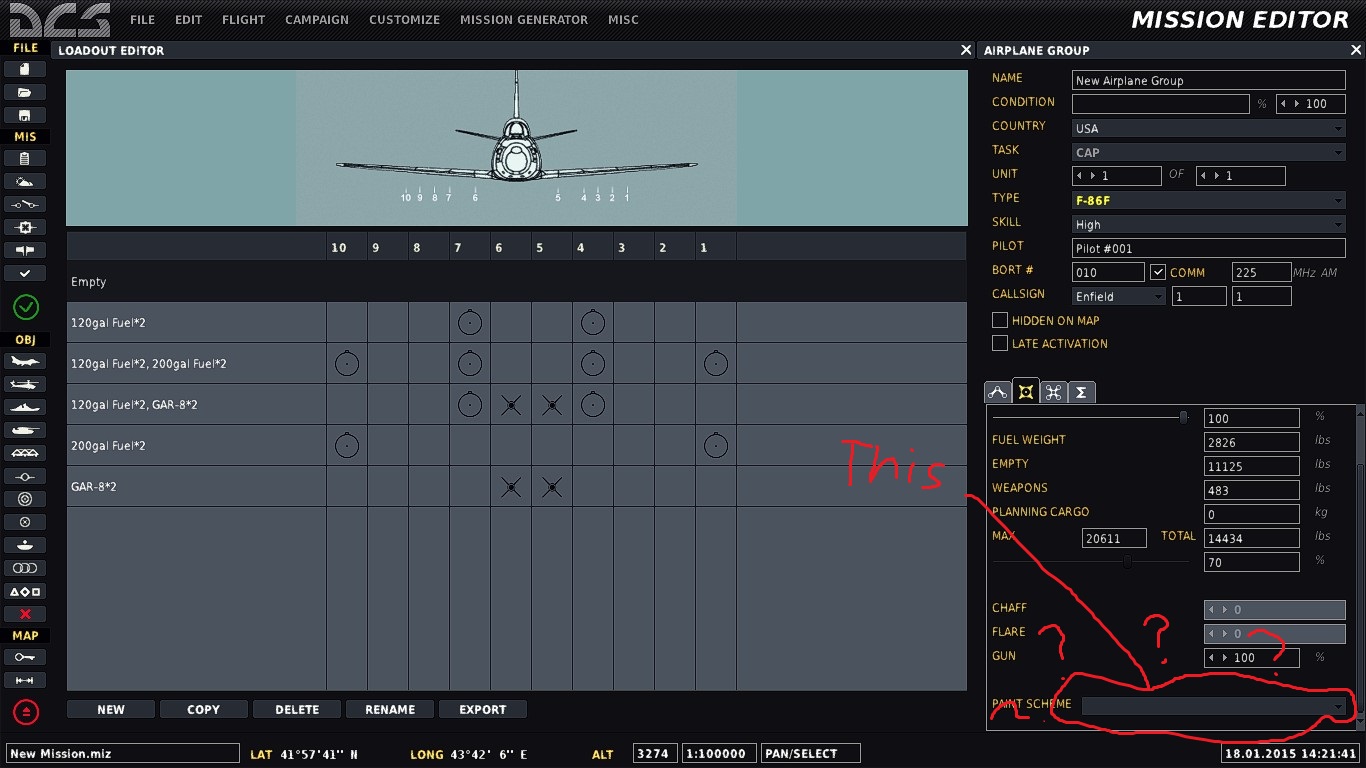Switch to the route waypoints tab

998,392
